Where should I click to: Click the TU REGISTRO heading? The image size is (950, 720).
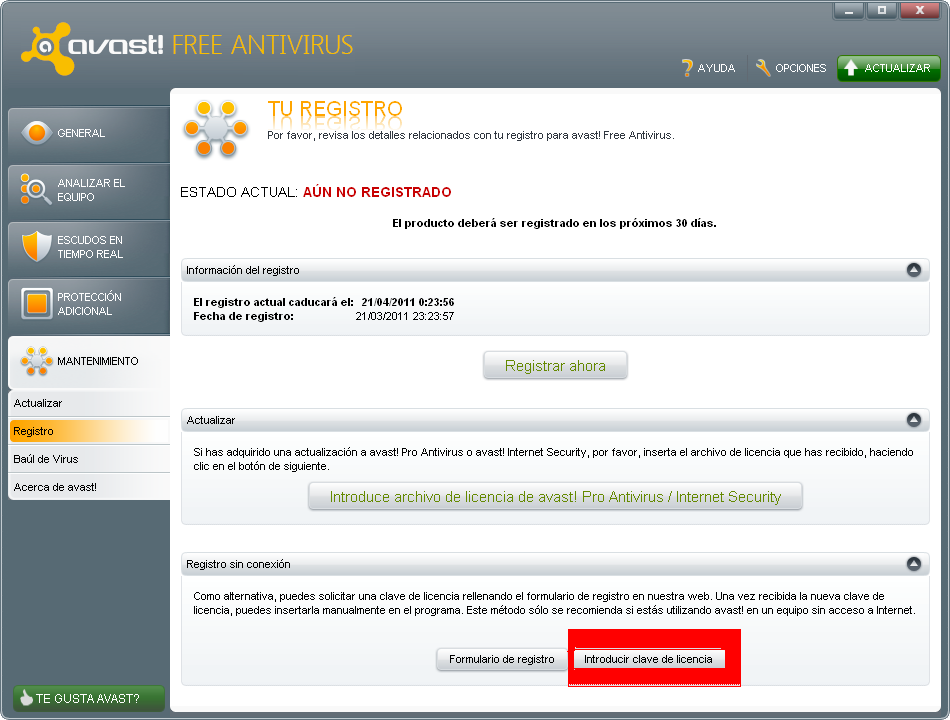pos(335,109)
